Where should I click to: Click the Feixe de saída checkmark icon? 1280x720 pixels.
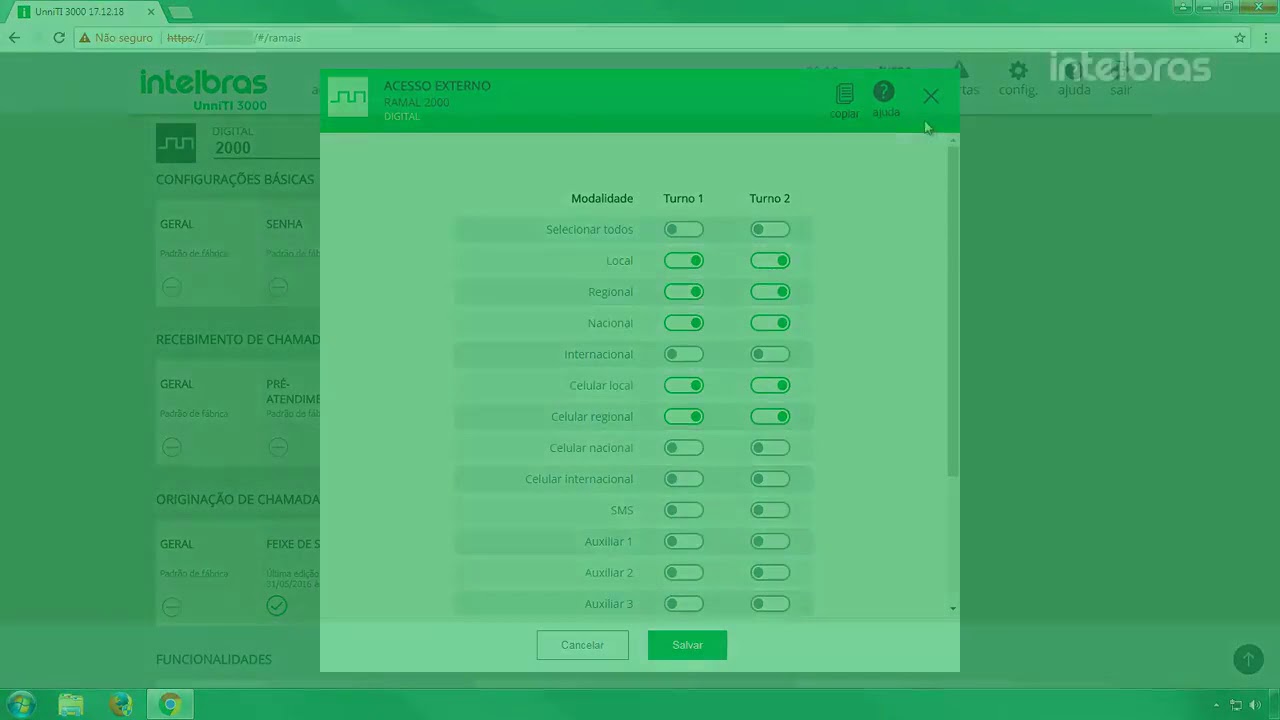(277, 606)
